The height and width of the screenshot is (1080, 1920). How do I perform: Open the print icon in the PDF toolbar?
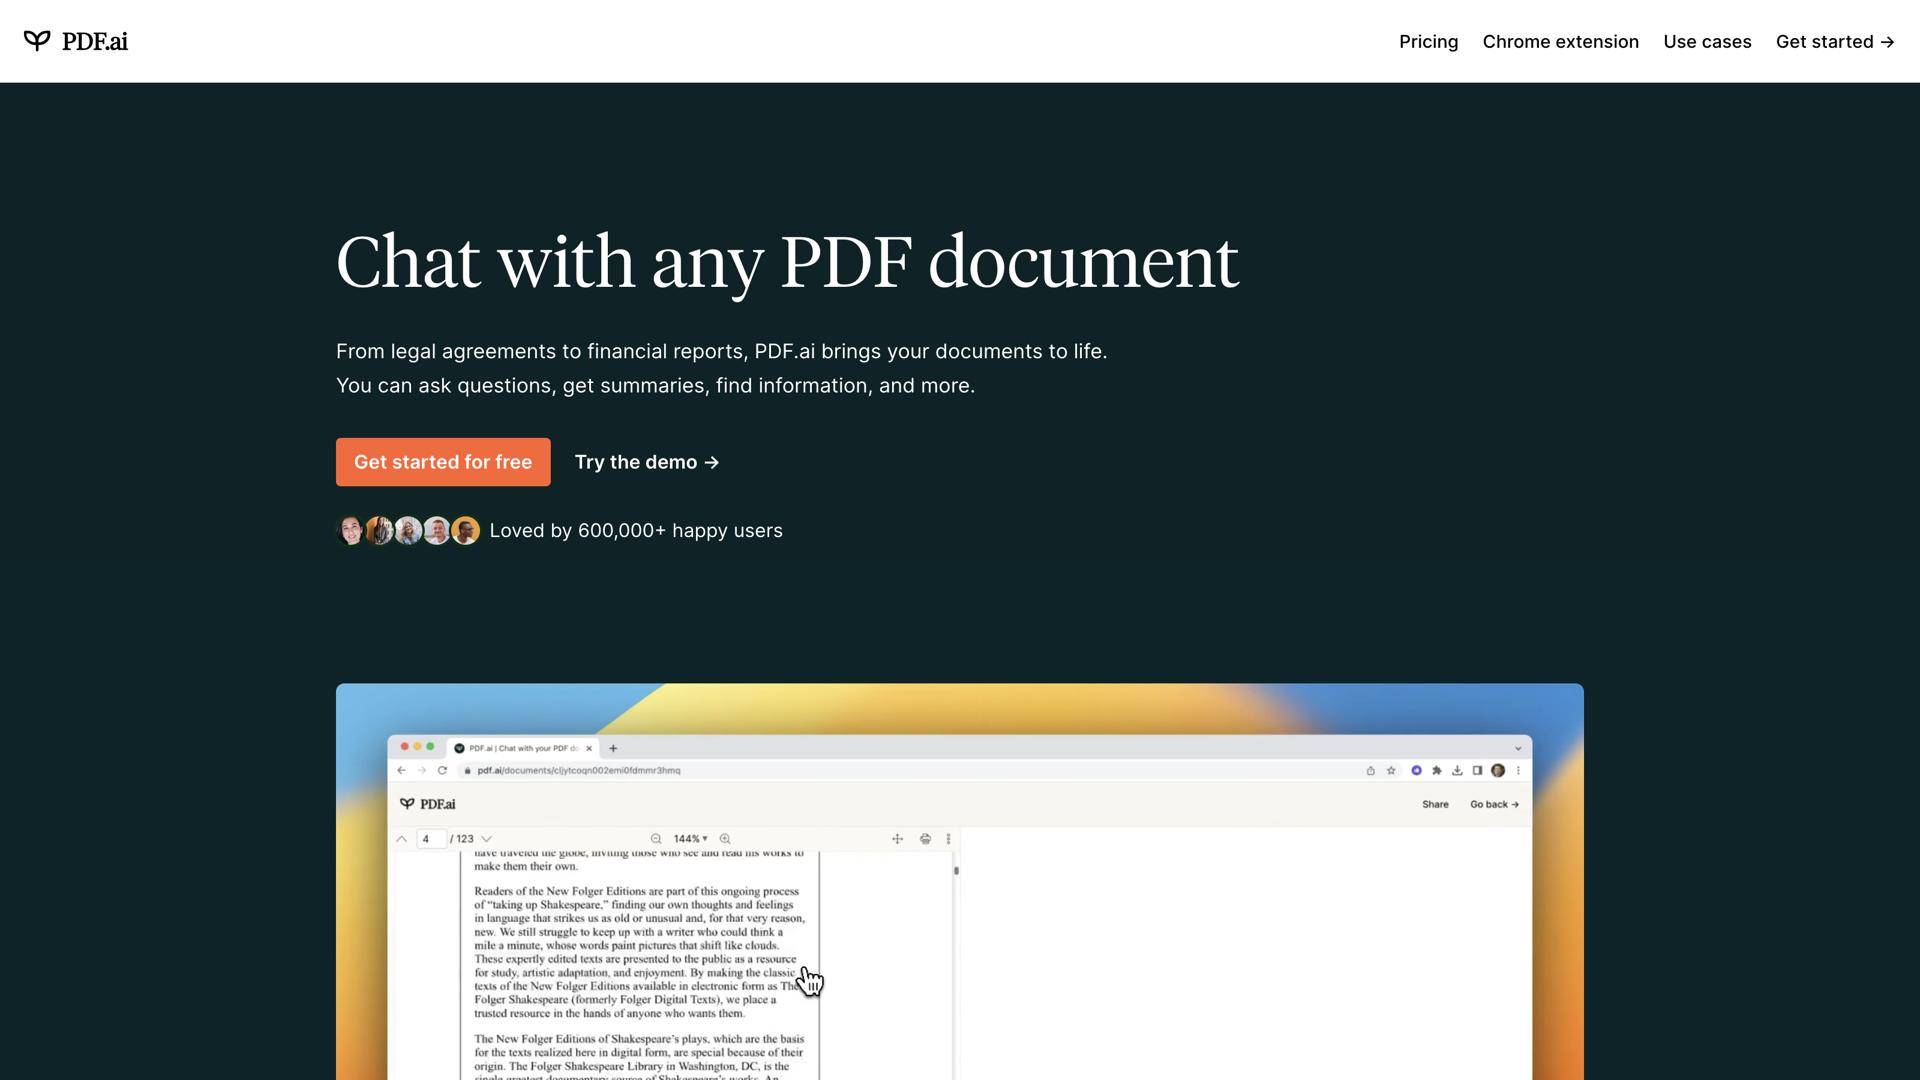tap(925, 840)
